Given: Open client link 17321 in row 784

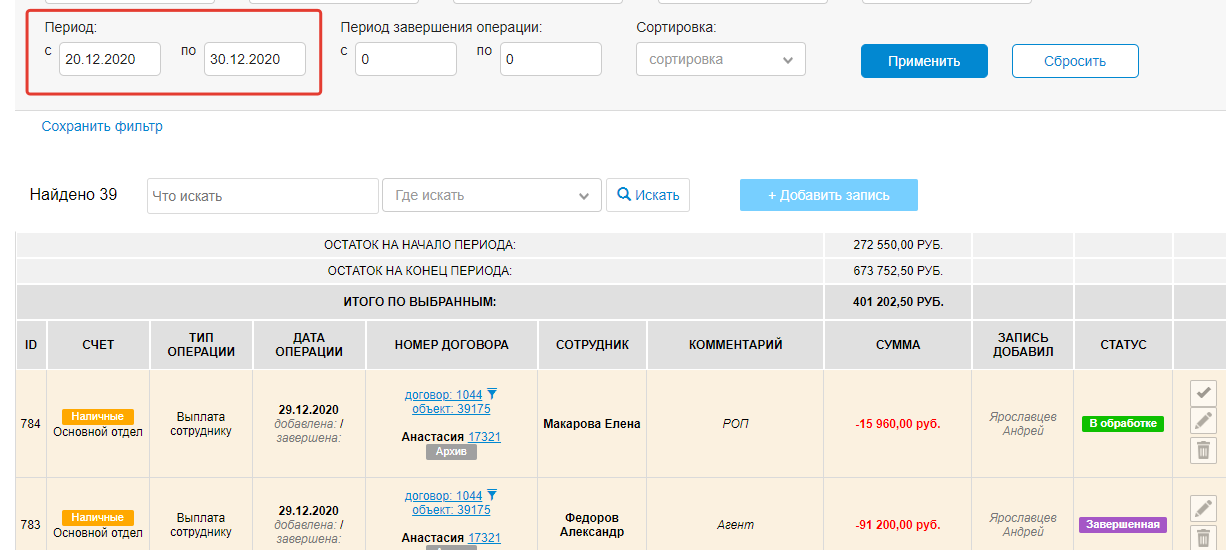Looking at the screenshot, I should pyautogui.click(x=484, y=437).
